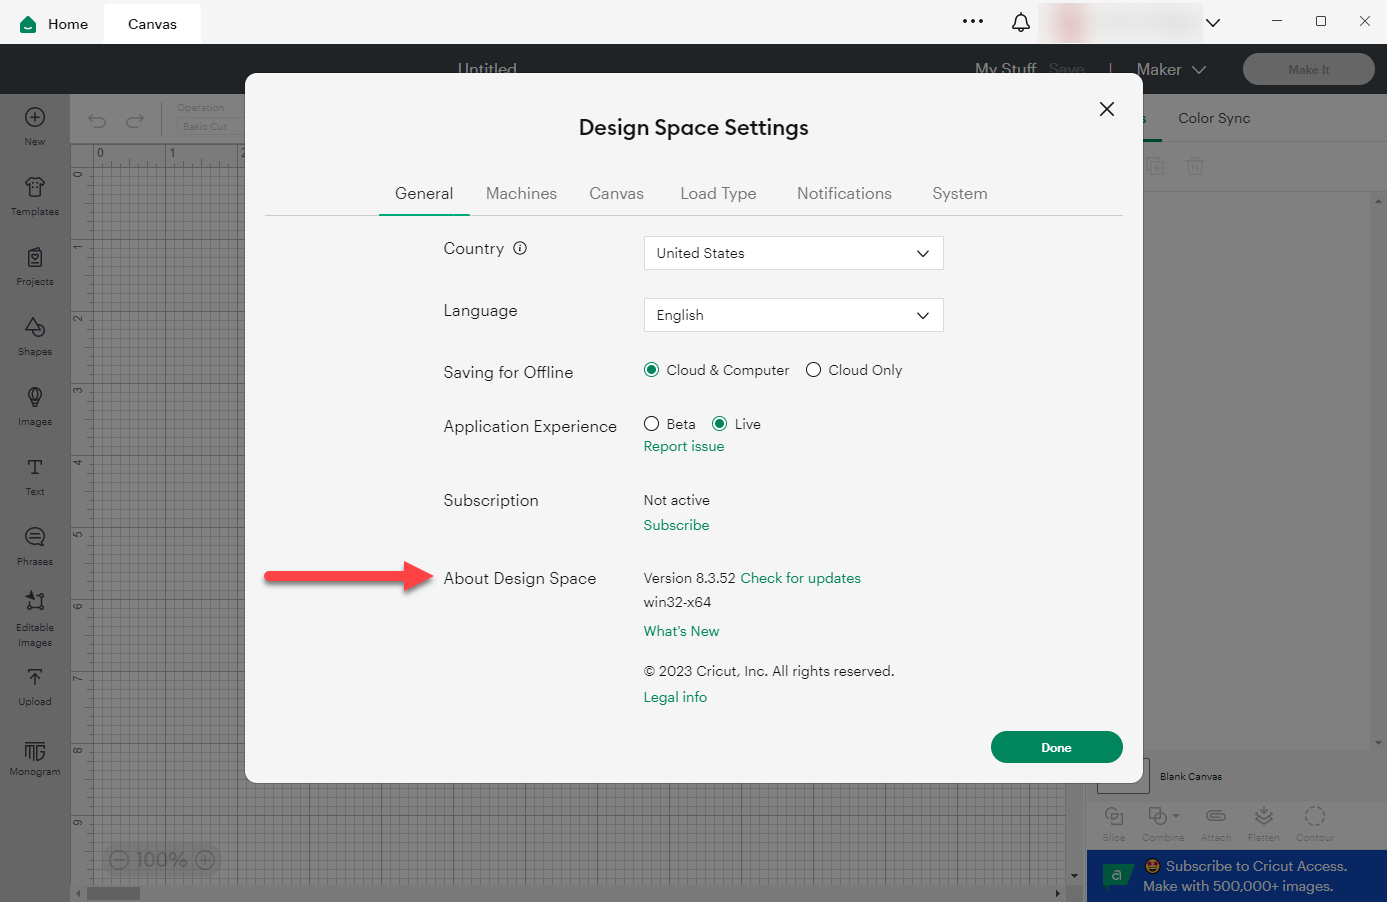The image size is (1387, 902).
Task: Open the Country dropdown showing United States
Action: [793, 253]
